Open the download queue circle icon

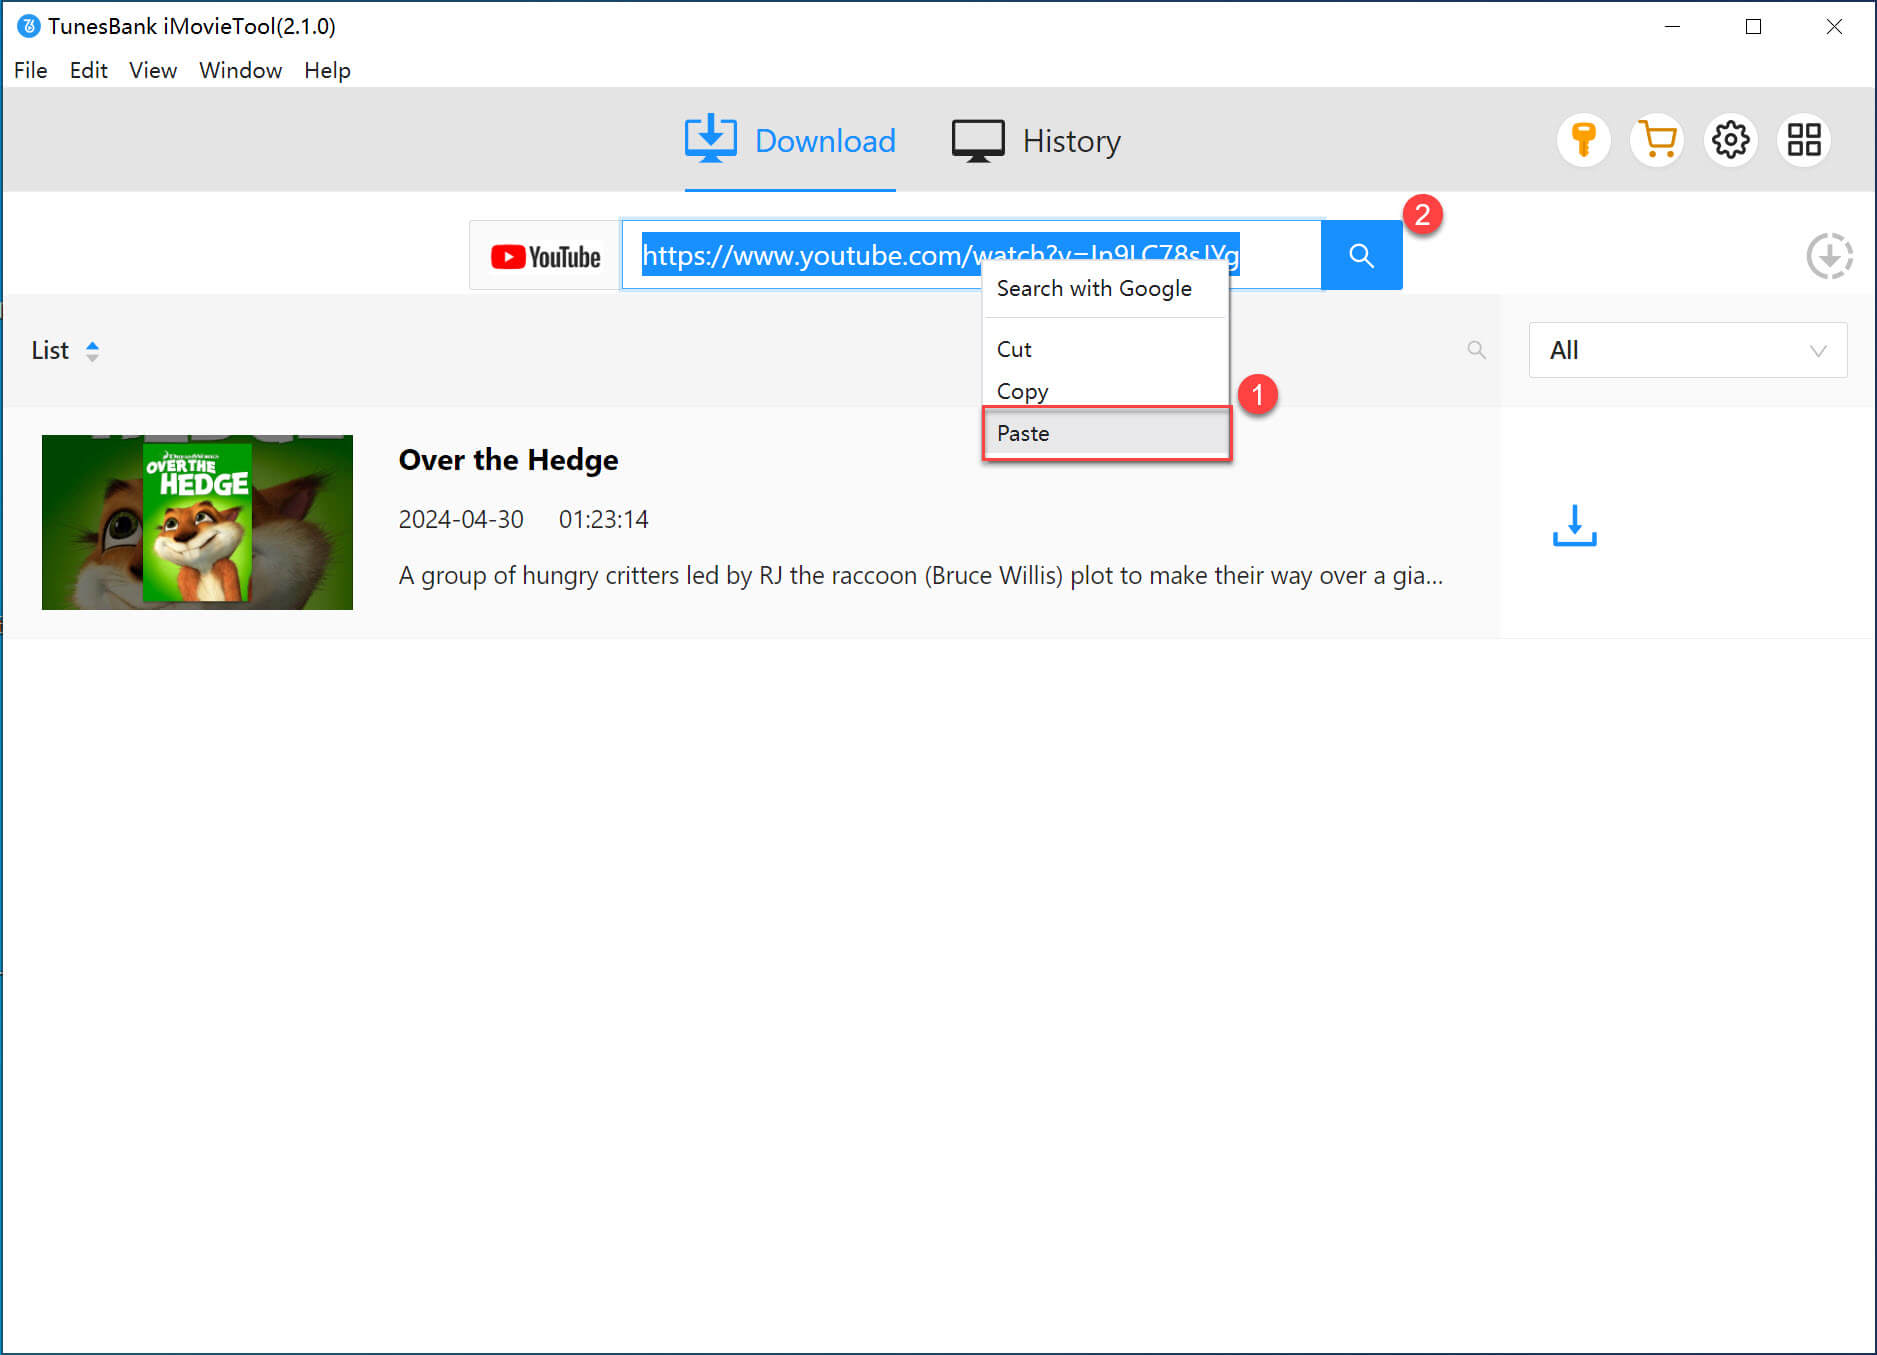click(x=1828, y=256)
